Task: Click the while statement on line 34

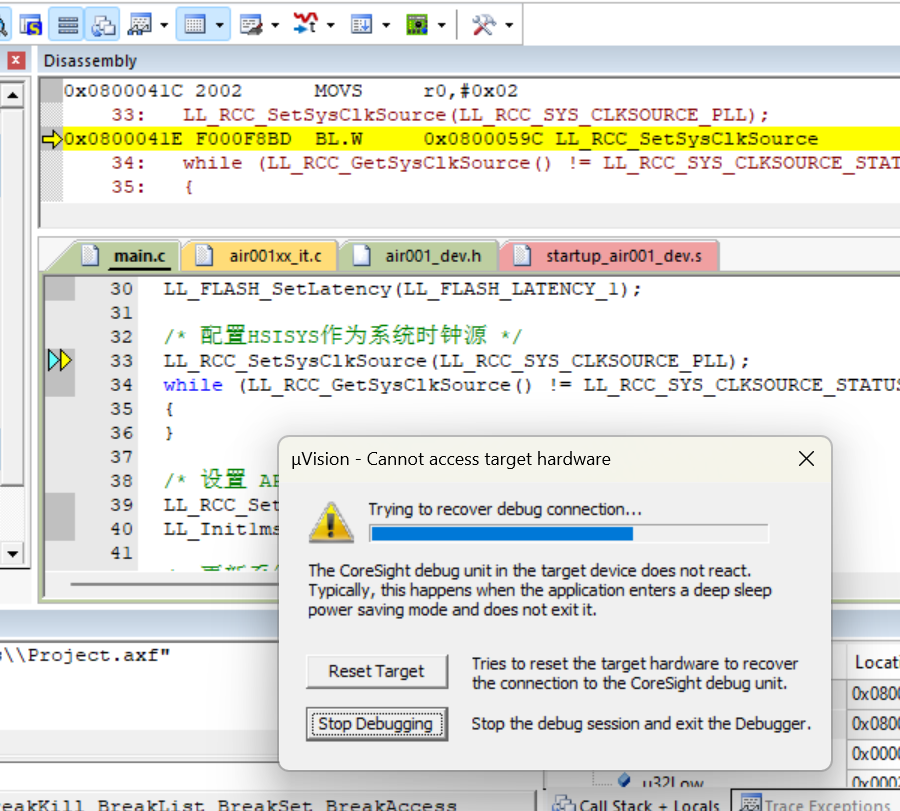Action: 531,385
